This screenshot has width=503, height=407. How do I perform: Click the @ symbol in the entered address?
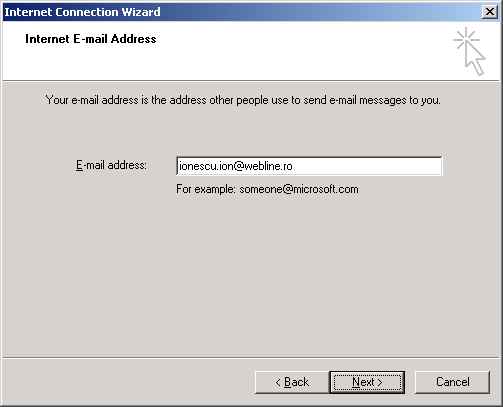click(239, 166)
